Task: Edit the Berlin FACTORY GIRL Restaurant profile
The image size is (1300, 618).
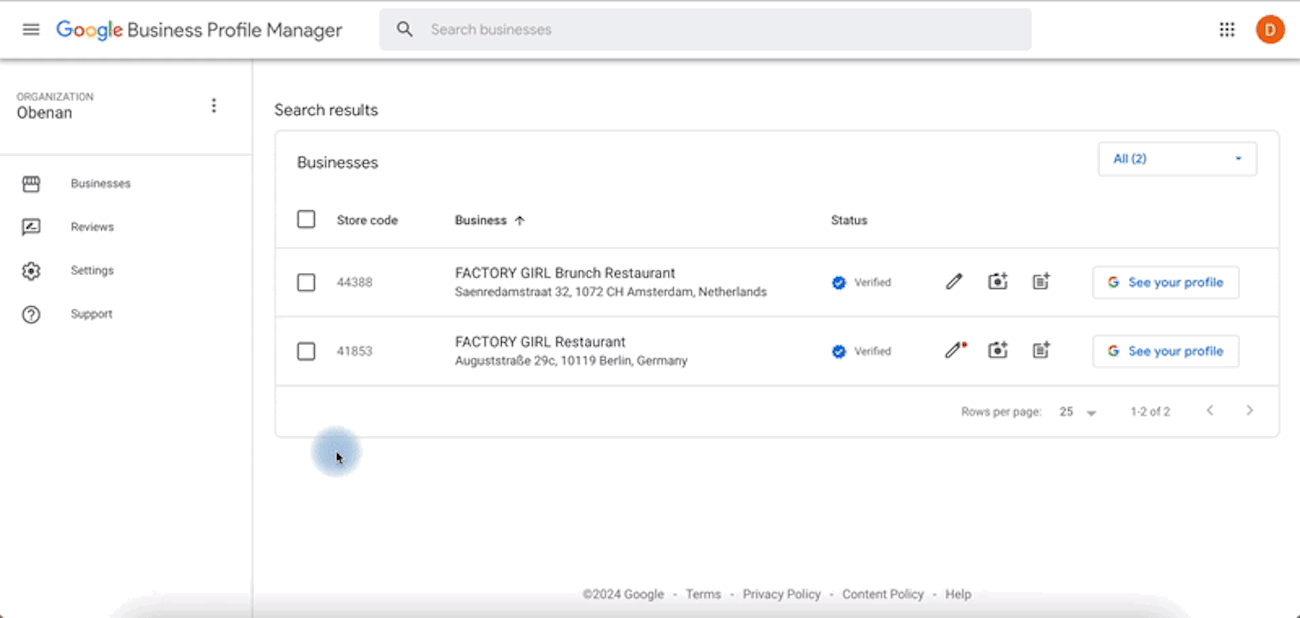Action: tap(954, 351)
